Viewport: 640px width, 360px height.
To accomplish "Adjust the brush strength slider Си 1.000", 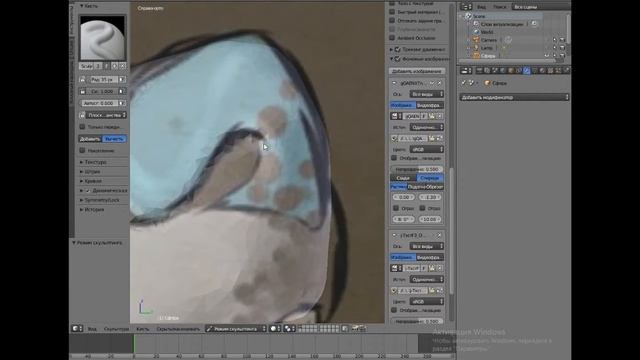I will click(102, 91).
